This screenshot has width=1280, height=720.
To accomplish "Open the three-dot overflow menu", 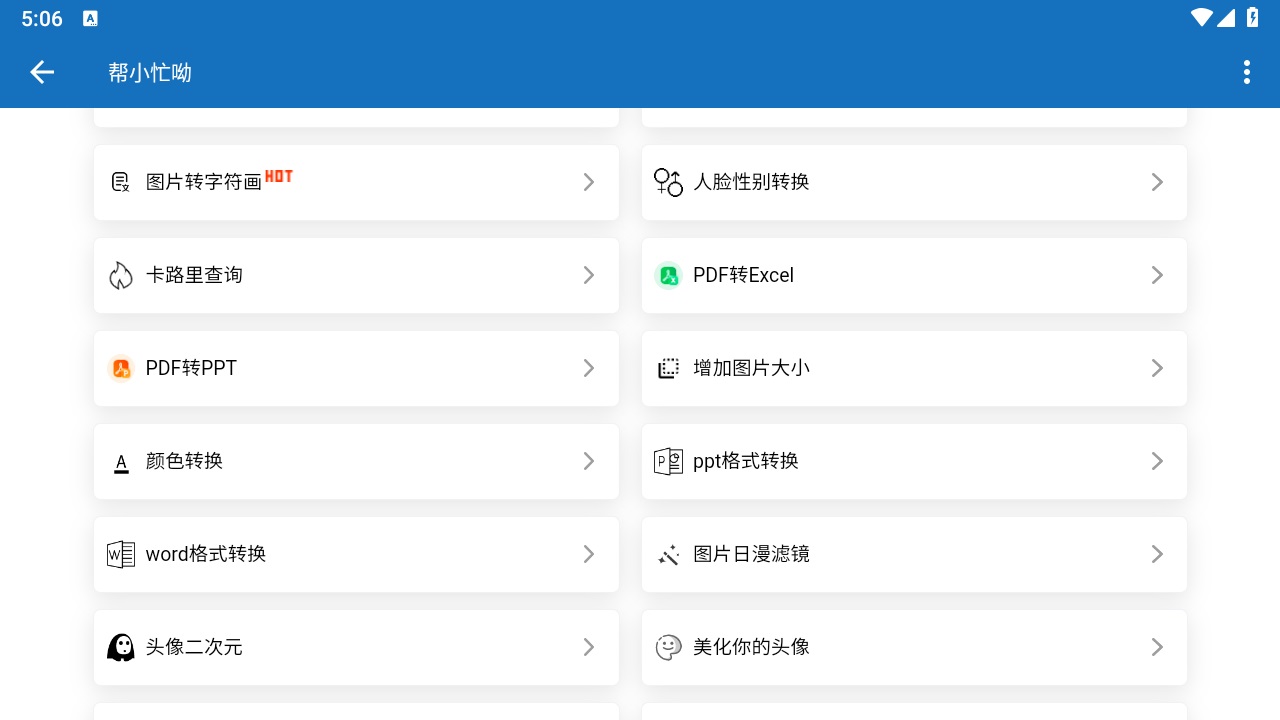I will [1246, 72].
